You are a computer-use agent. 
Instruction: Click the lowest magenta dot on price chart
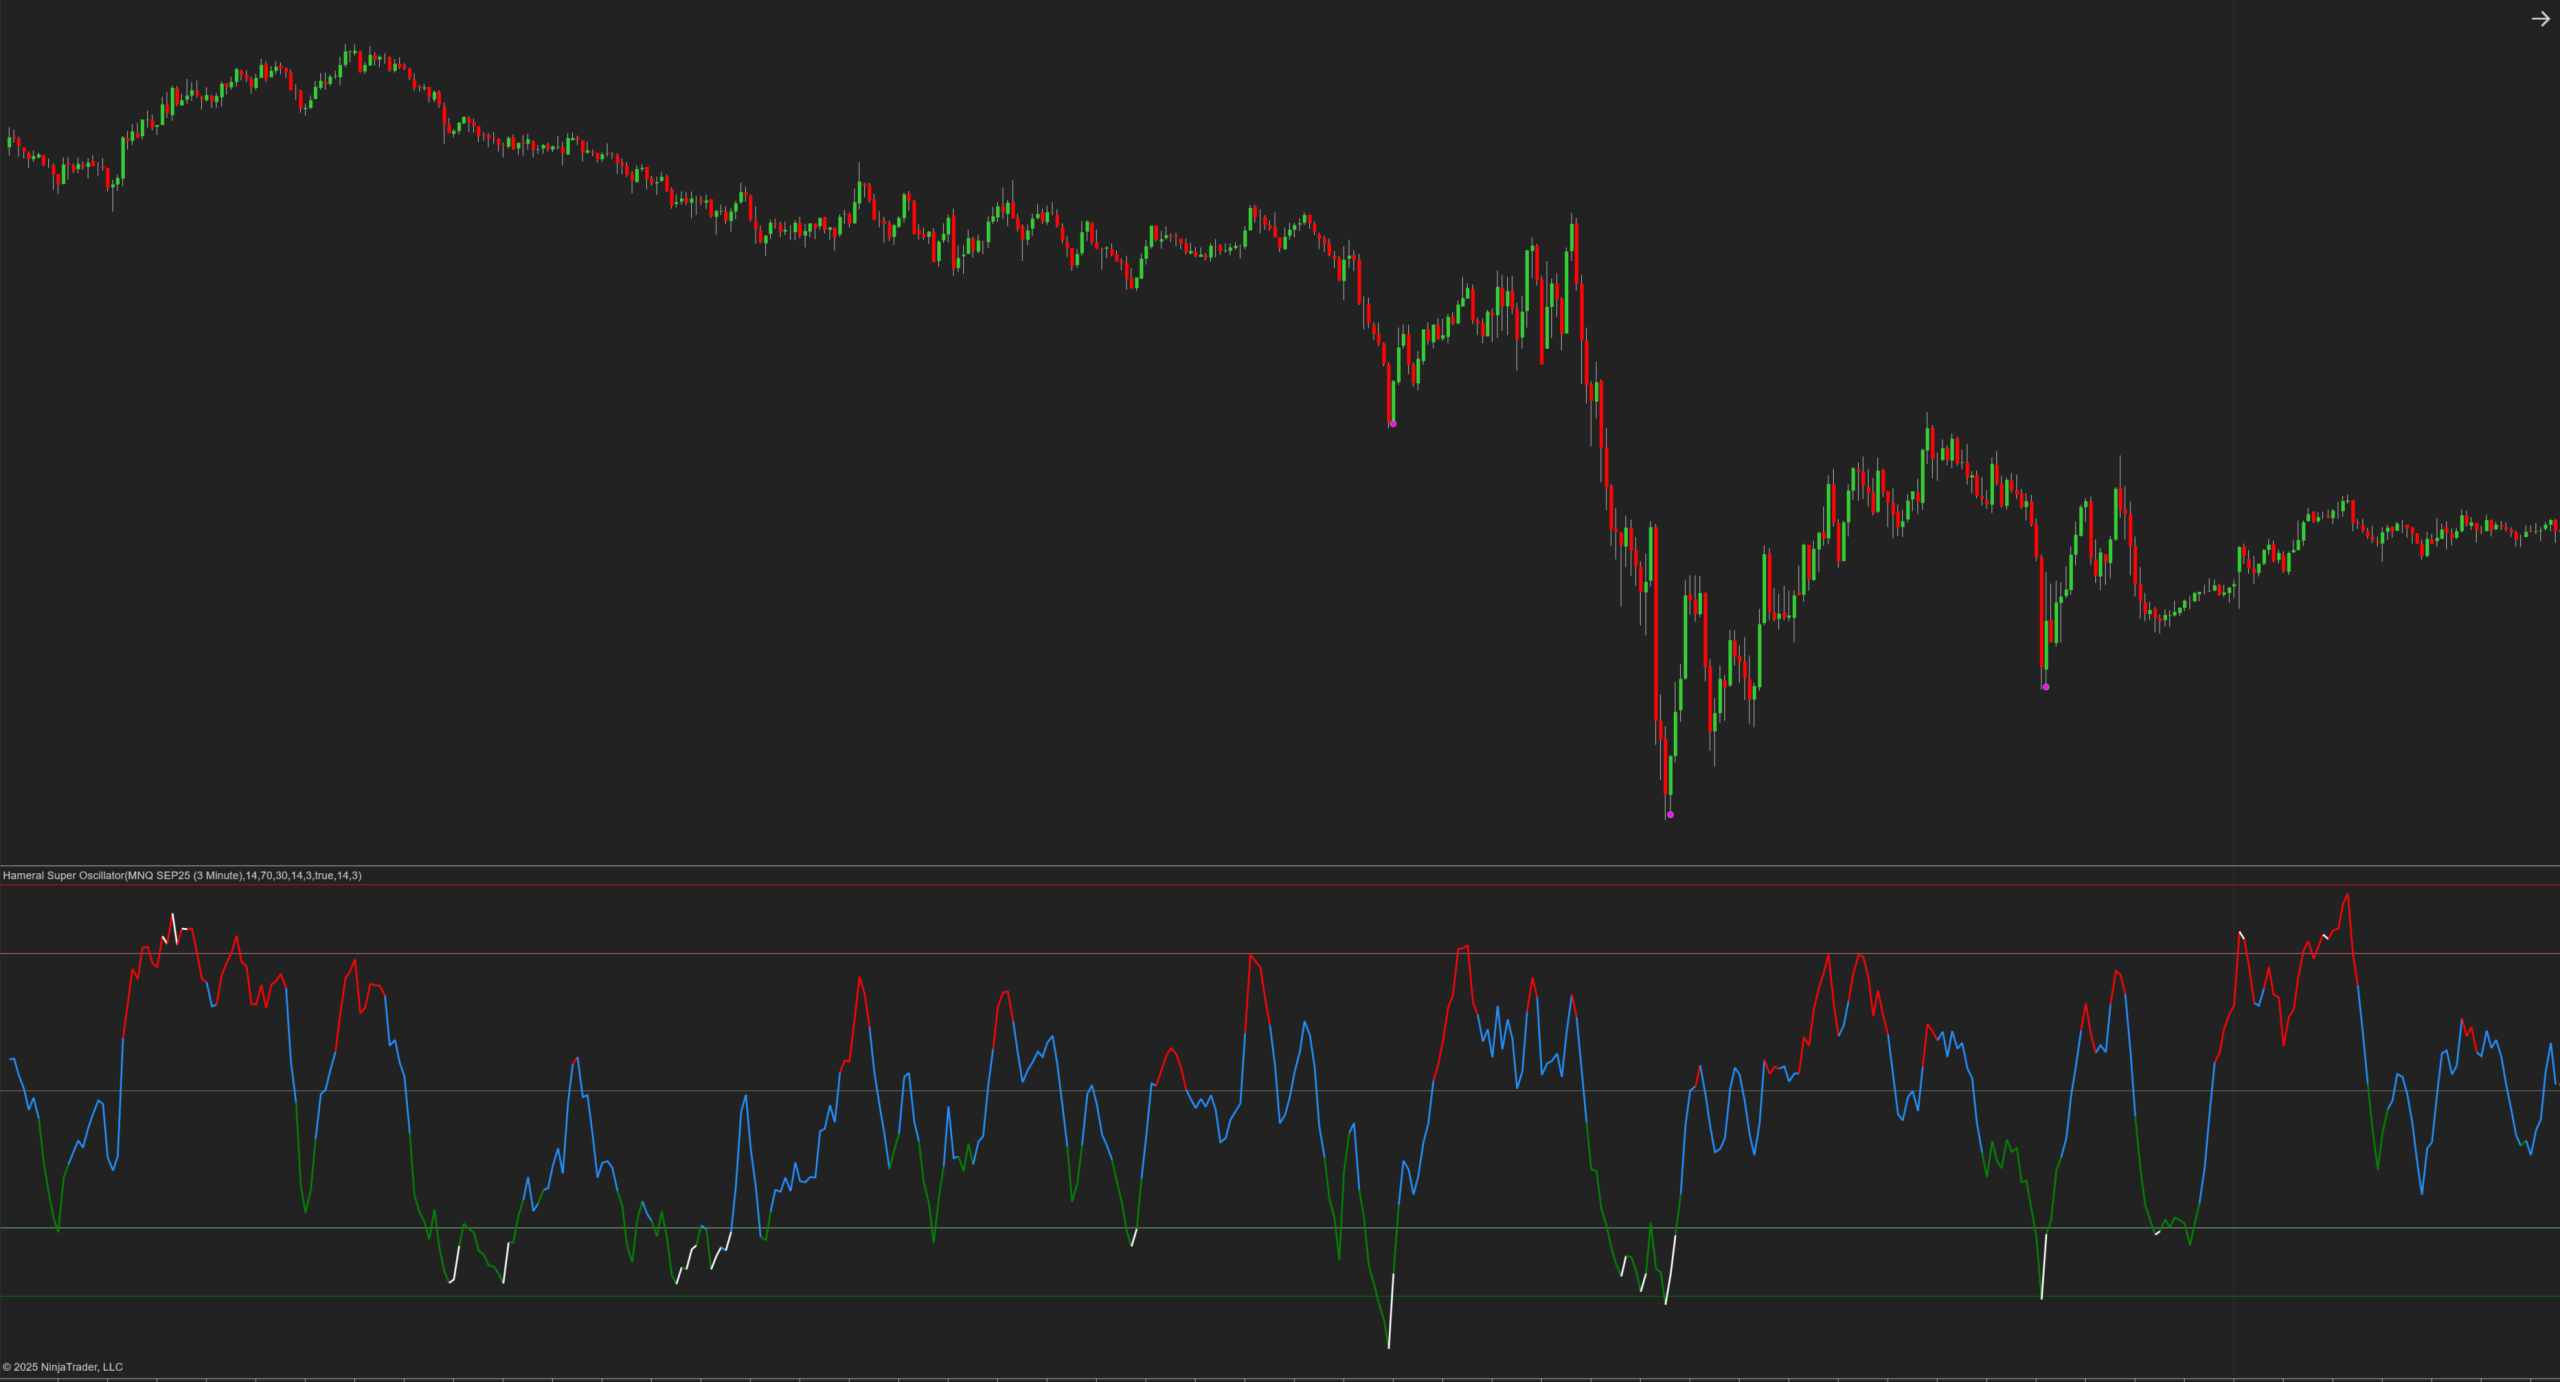coord(1670,814)
